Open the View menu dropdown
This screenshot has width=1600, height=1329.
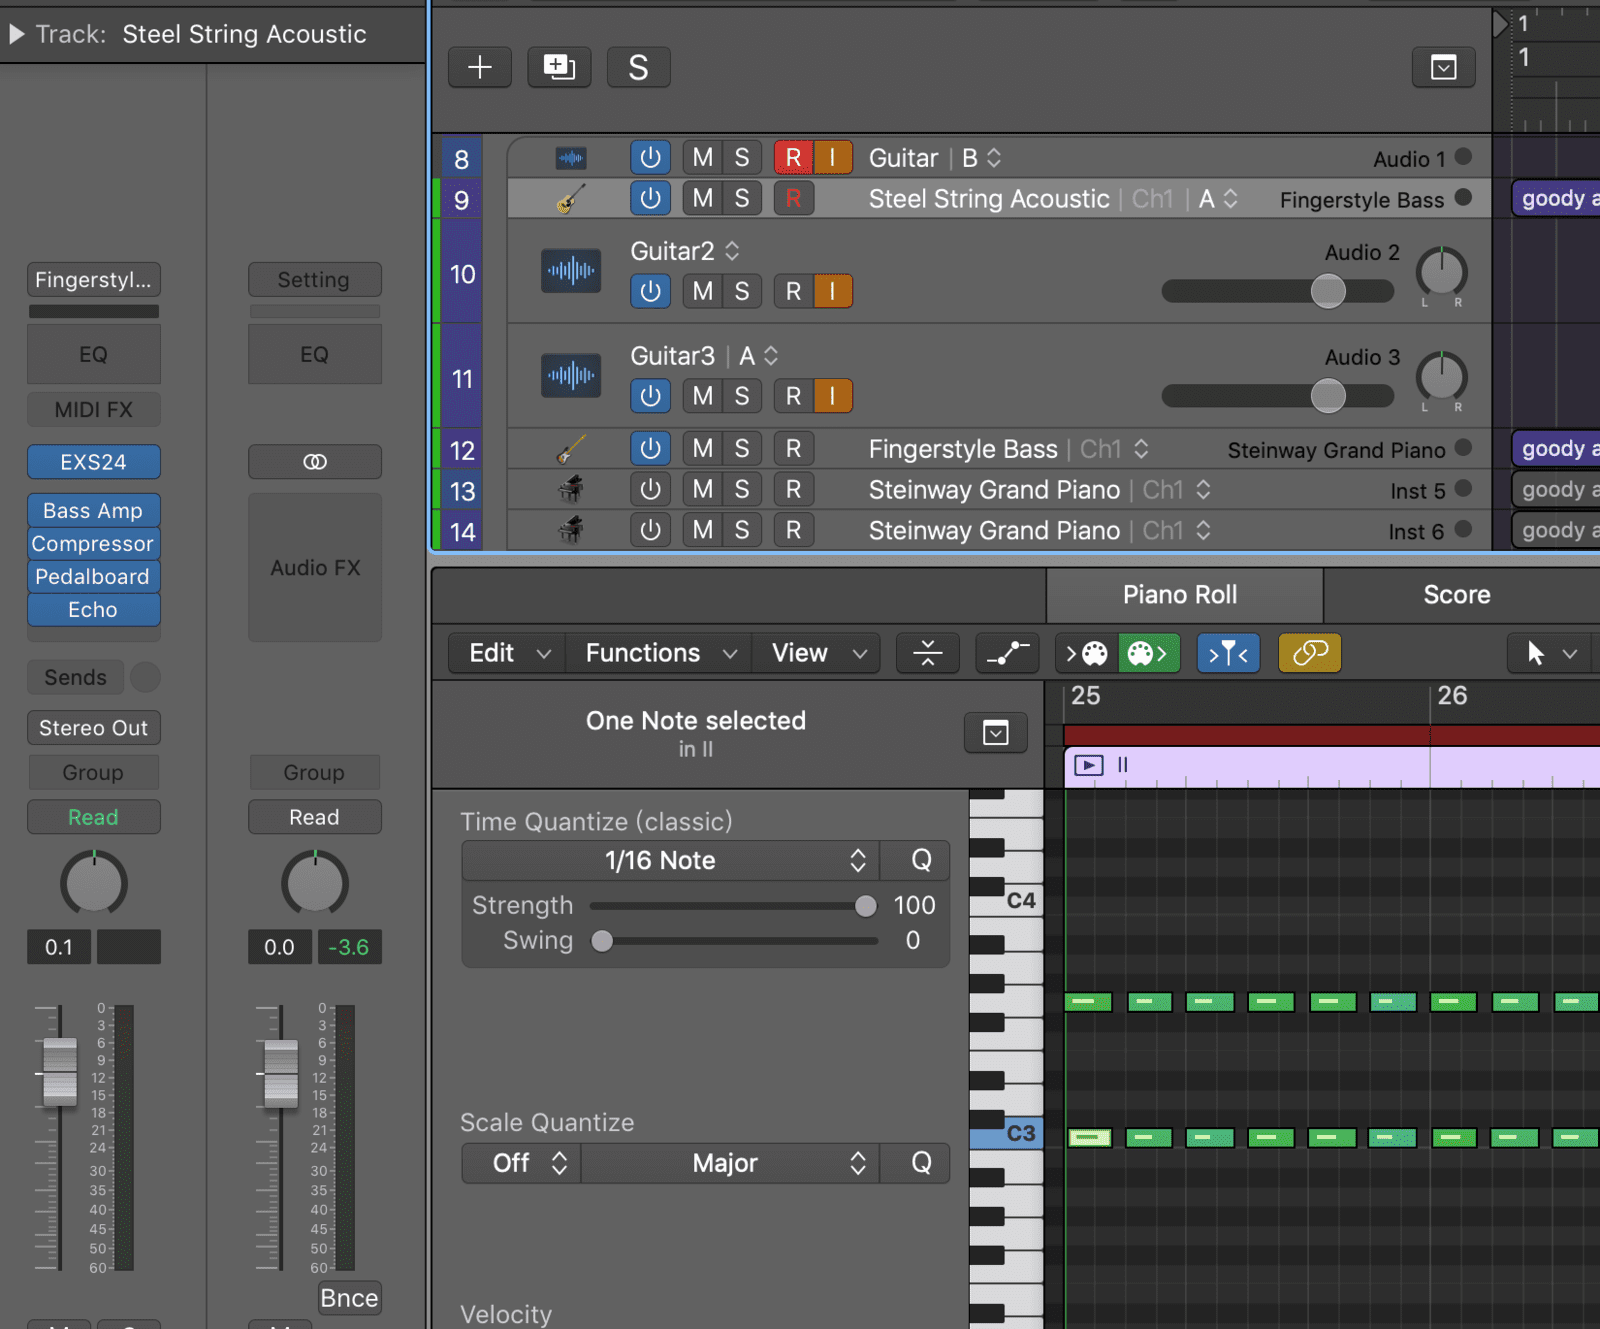[x=816, y=653]
